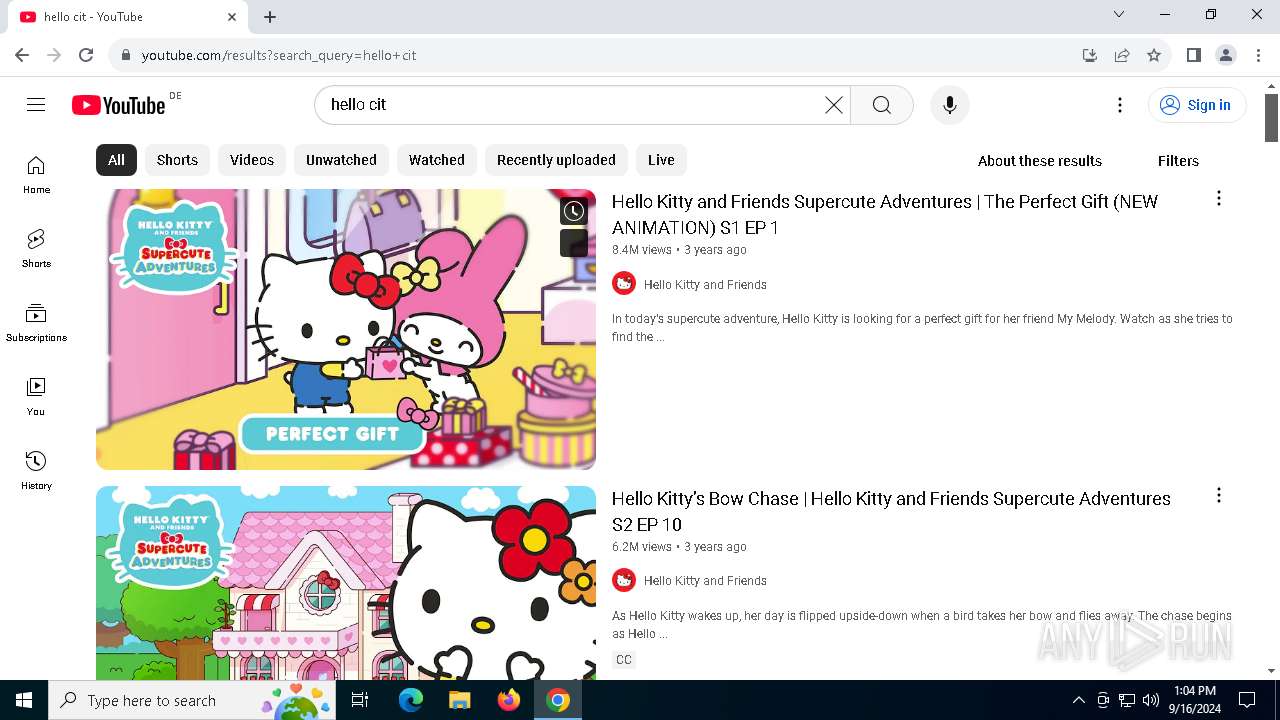Click the browser address bar URL
Image resolution: width=1280 pixels, height=720 pixels.
tap(279, 55)
